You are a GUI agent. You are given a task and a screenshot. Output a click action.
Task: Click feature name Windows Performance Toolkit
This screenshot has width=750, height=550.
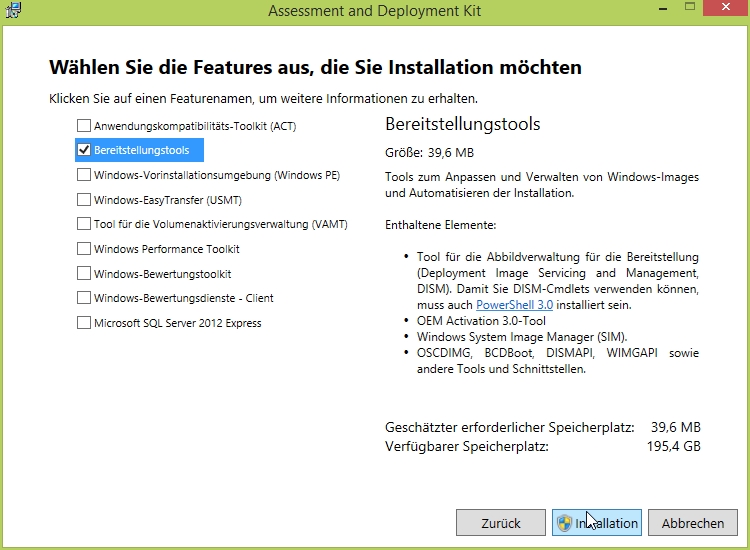coord(166,249)
